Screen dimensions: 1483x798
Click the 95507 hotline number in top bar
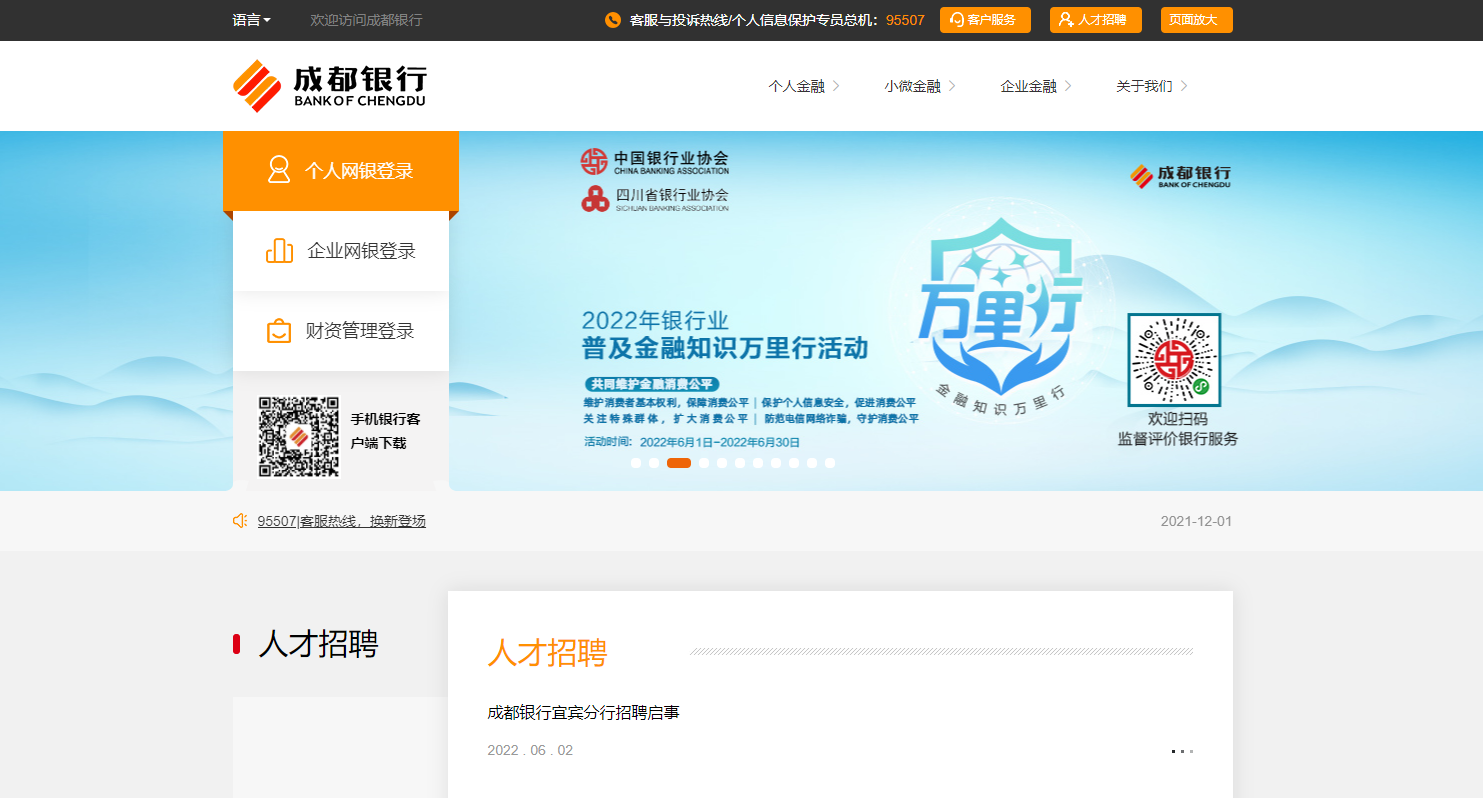tap(905, 20)
